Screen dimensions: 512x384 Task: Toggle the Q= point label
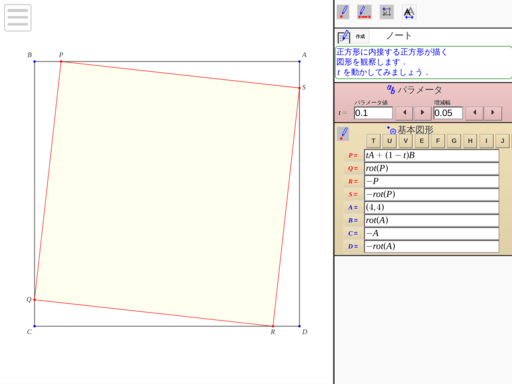point(353,169)
